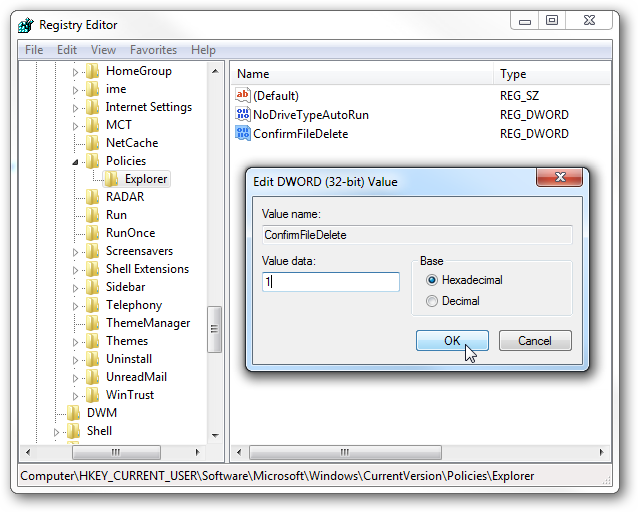Expand the HomeGroup key
The image size is (638, 512).
(75, 72)
